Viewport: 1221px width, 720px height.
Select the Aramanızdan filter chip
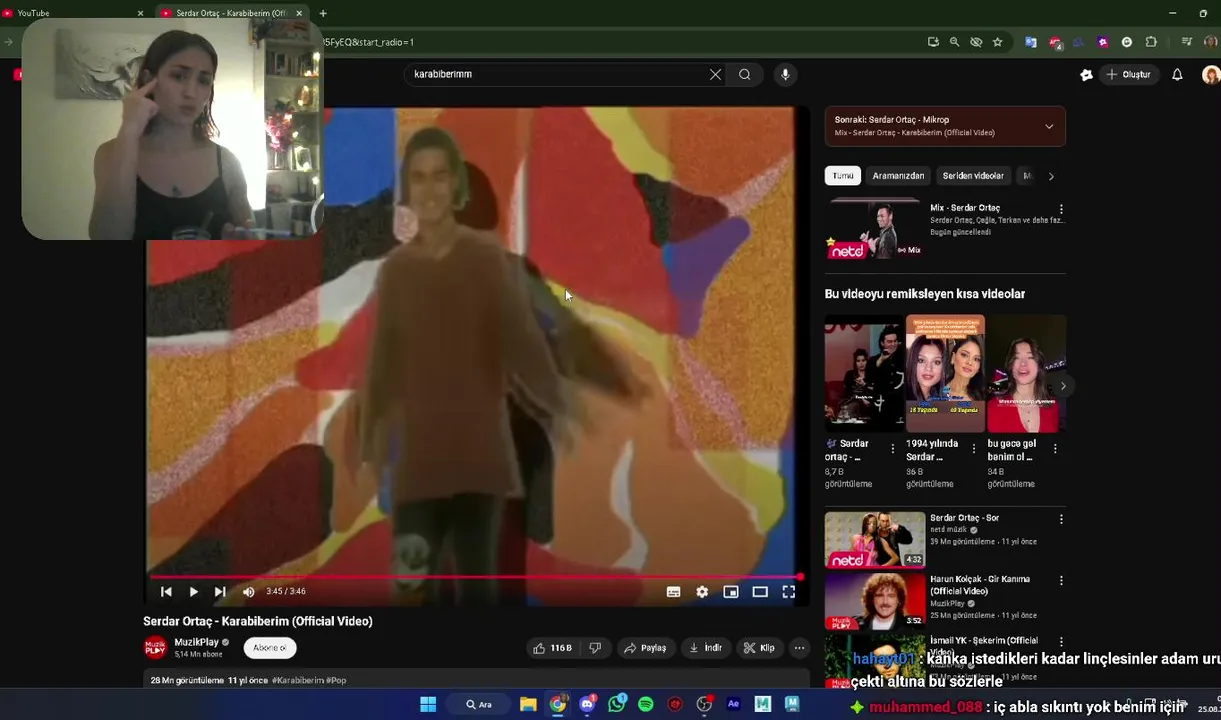898,176
